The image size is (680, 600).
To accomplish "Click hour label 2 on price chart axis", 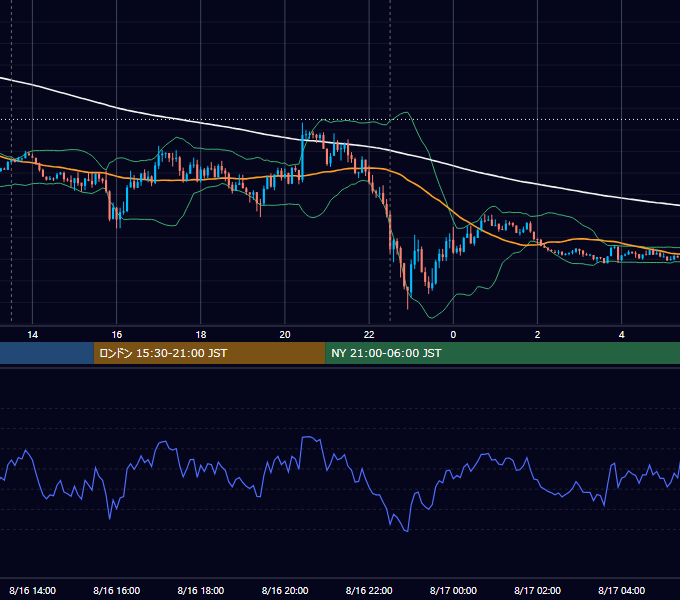I will tap(537, 335).
